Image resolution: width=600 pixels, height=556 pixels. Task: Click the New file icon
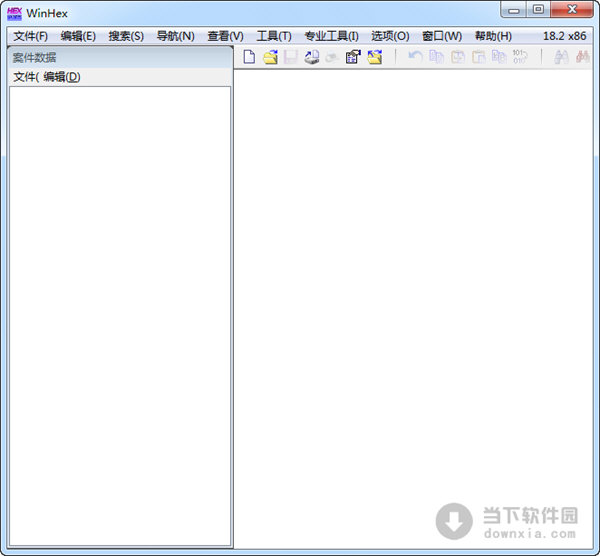[x=249, y=57]
